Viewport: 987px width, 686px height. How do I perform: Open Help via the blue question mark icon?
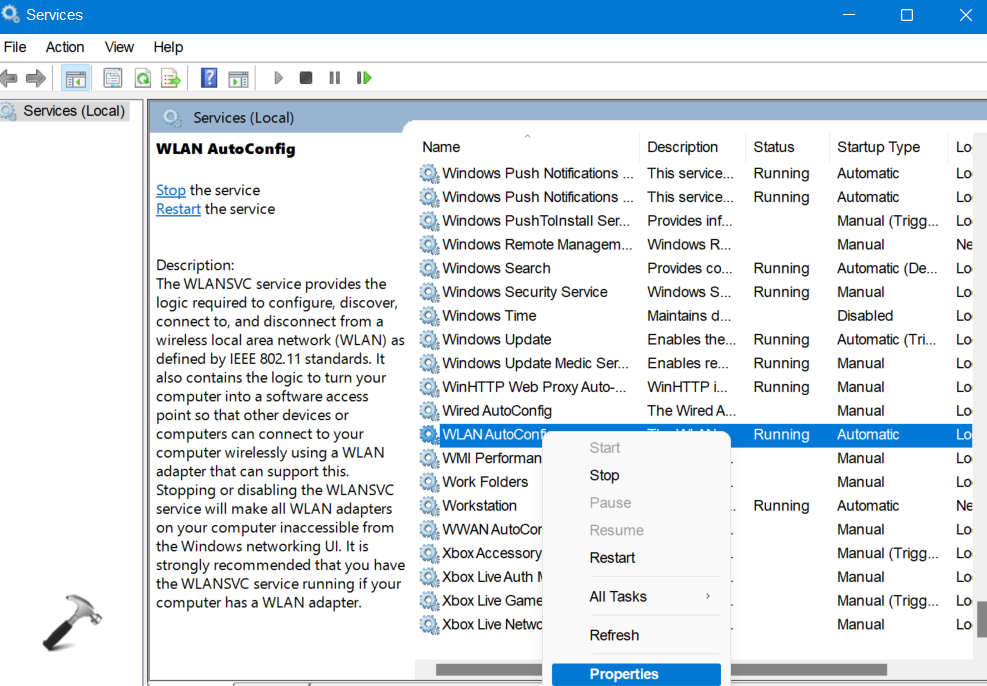209,78
